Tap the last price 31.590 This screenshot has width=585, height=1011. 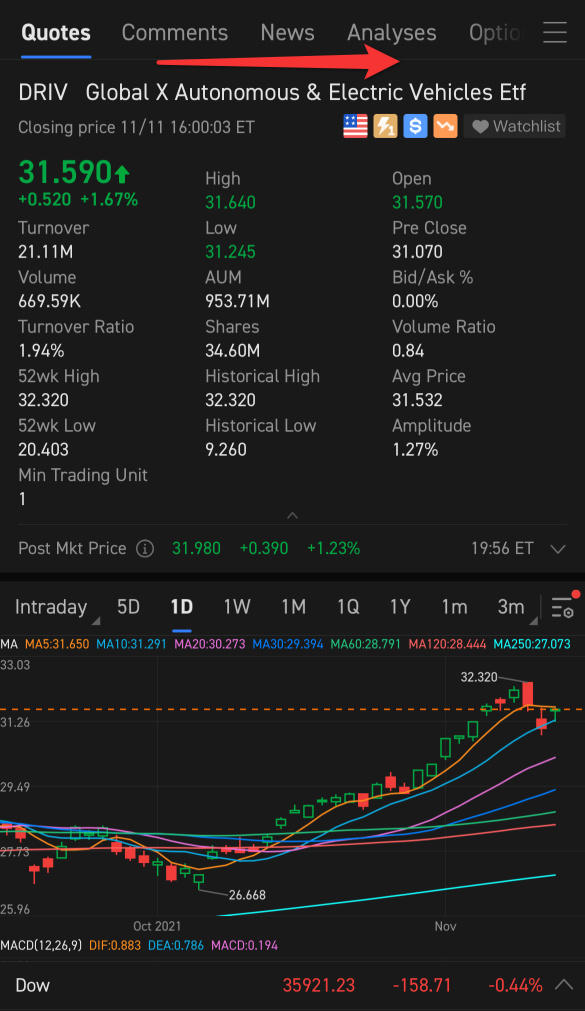(66, 172)
